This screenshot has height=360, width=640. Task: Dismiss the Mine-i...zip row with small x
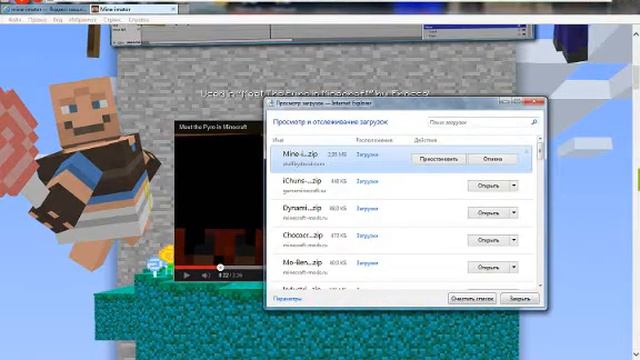click(x=526, y=151)
